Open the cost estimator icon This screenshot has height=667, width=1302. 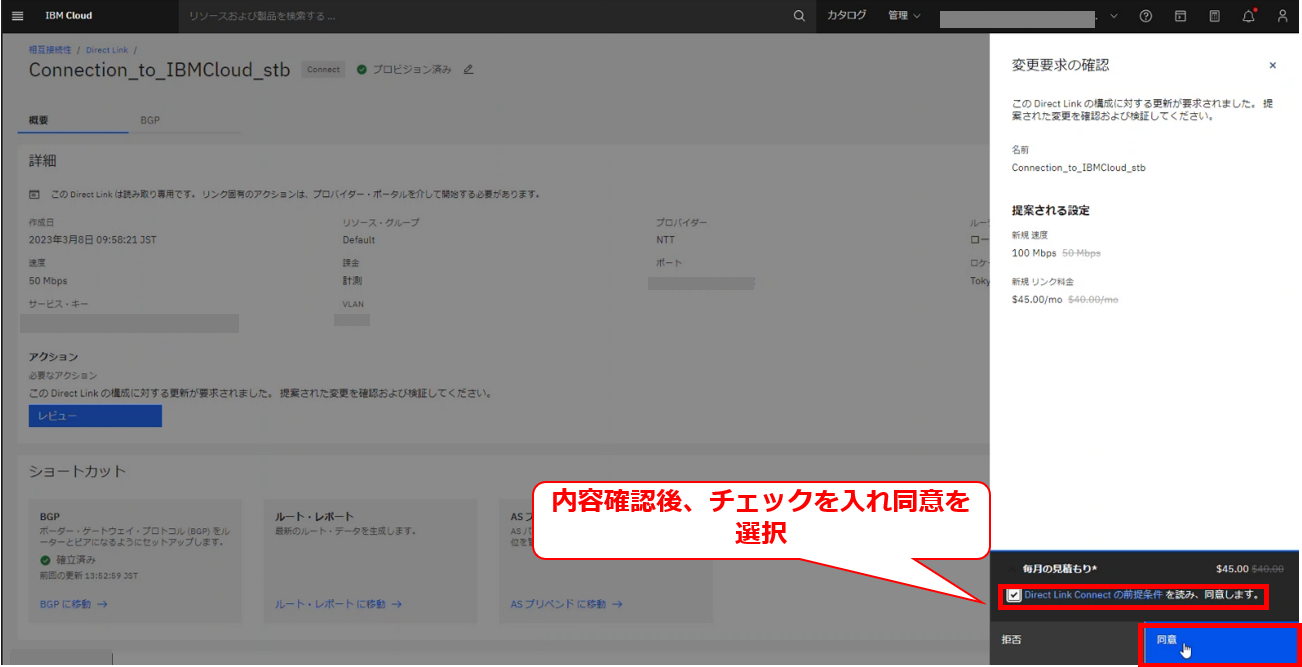pos(1214,16)
